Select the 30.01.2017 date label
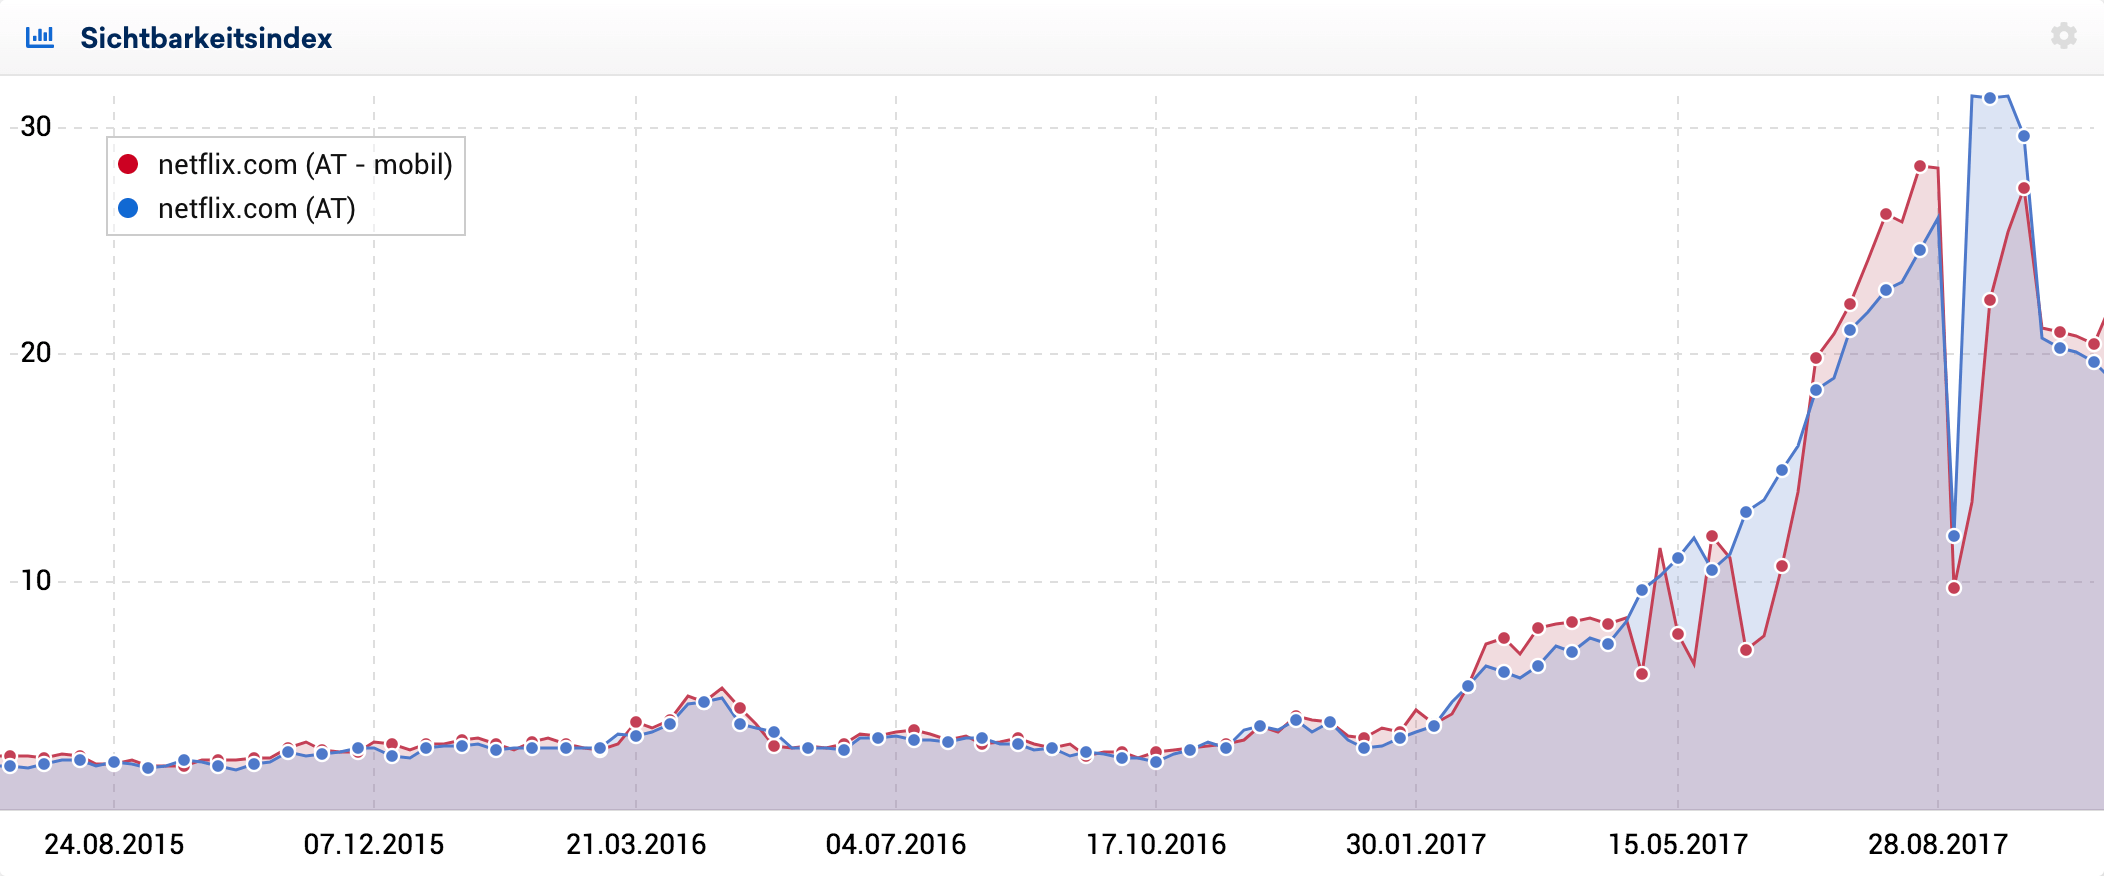 click(x=1416, y=844)
